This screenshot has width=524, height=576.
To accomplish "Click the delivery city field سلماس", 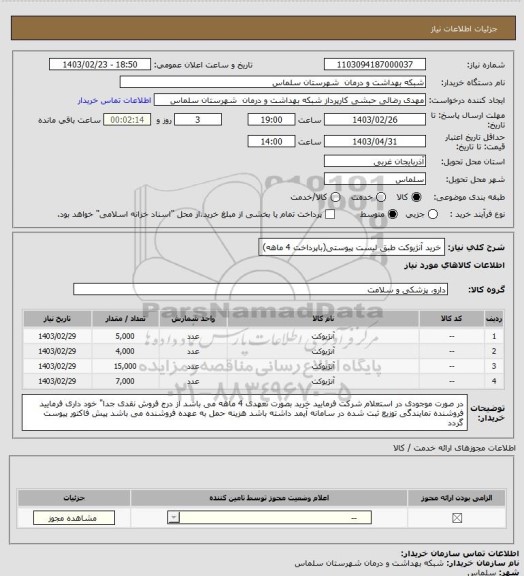I will [375, 179].
